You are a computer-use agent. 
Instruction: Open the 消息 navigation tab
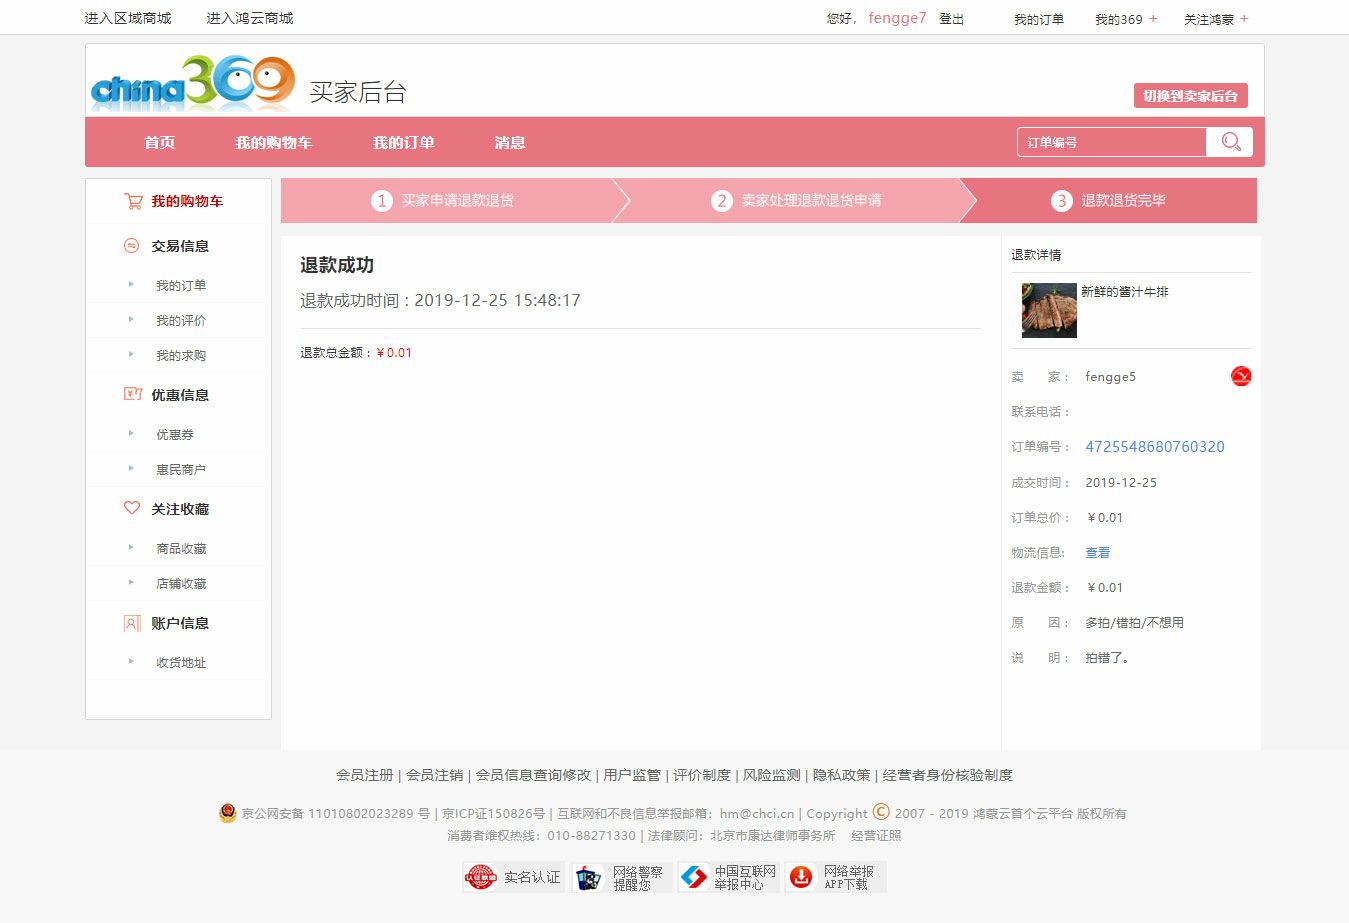tap(509, 142)
